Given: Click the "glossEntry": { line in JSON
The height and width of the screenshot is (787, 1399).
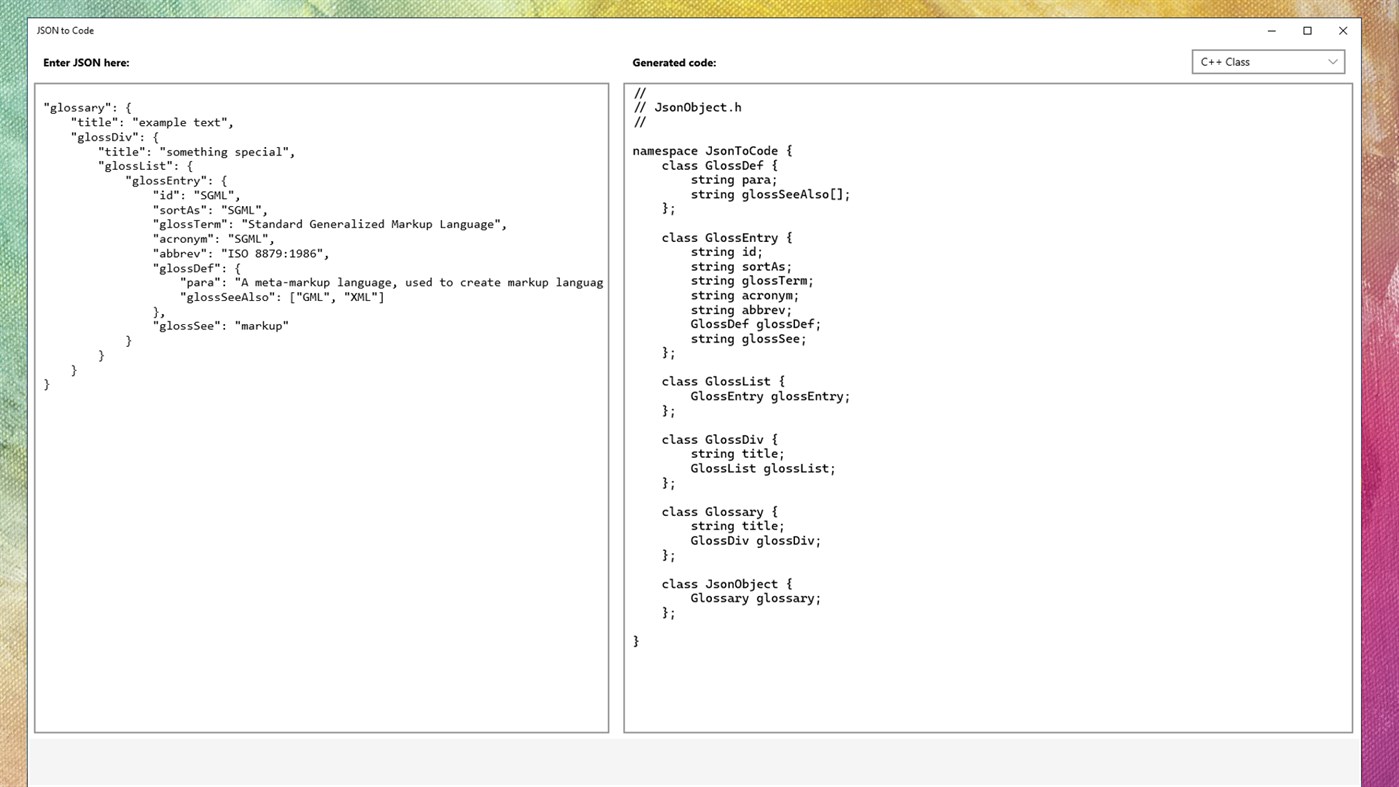Looking at the screenshot, I should click(176, 181).
